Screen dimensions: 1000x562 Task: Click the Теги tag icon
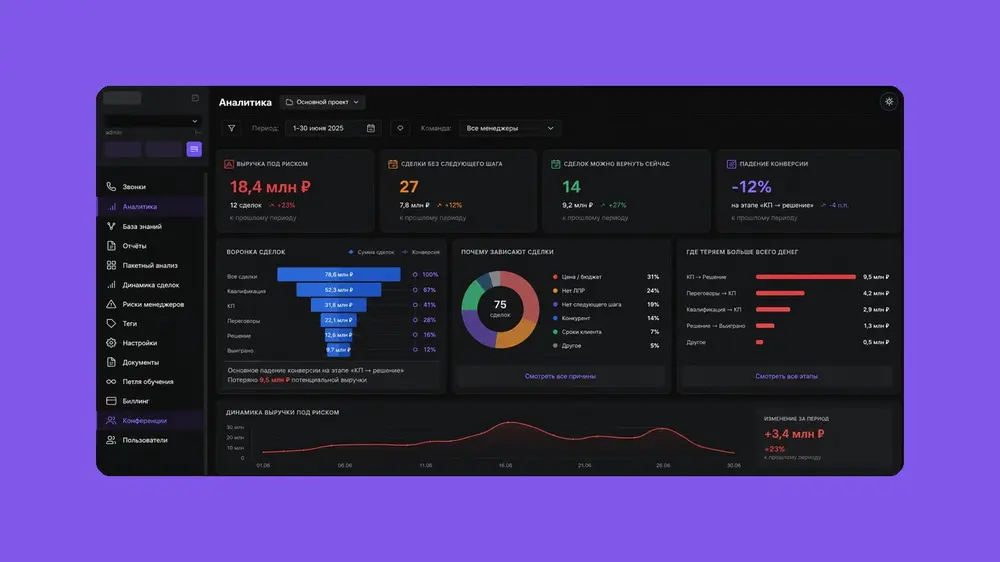pos(111,323)
